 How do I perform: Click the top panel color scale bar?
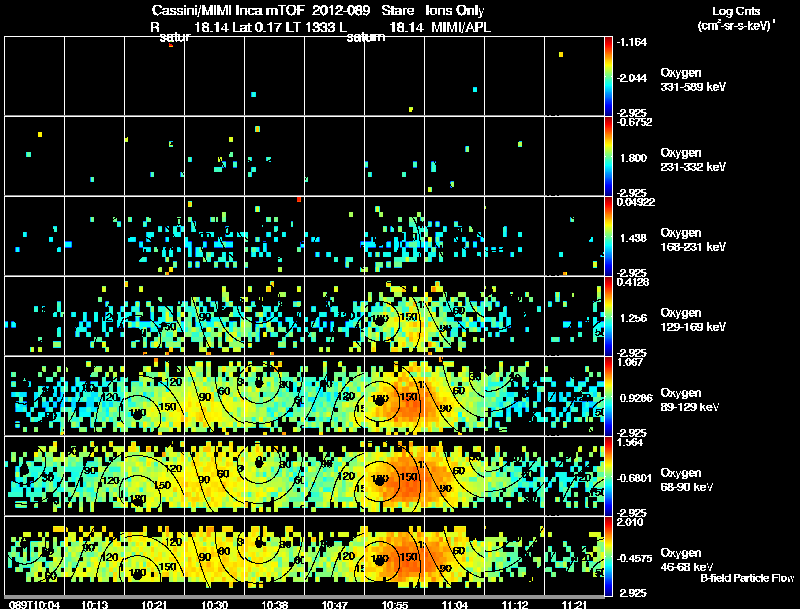(x=608, y=76)
